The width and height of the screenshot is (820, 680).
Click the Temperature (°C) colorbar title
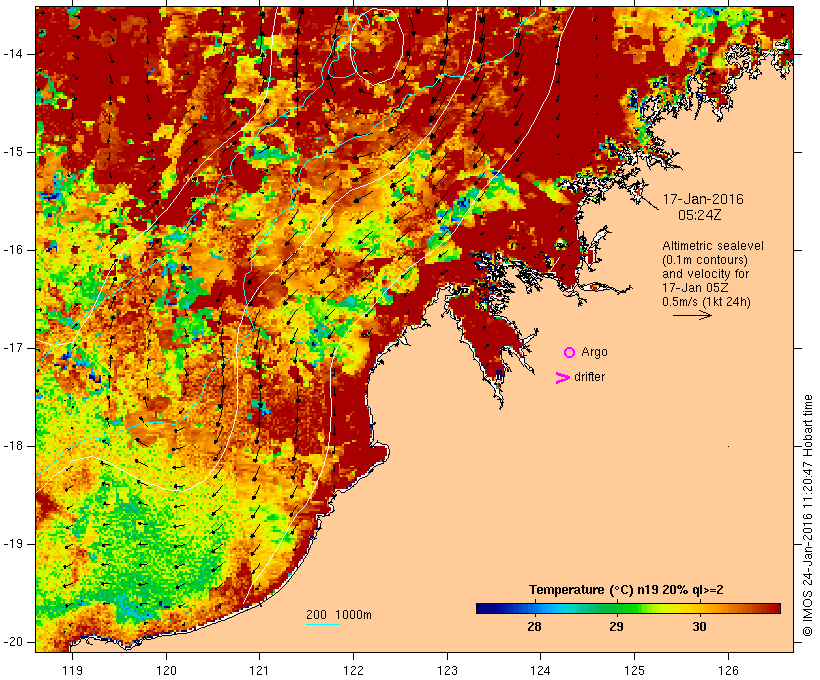[627, 590]
